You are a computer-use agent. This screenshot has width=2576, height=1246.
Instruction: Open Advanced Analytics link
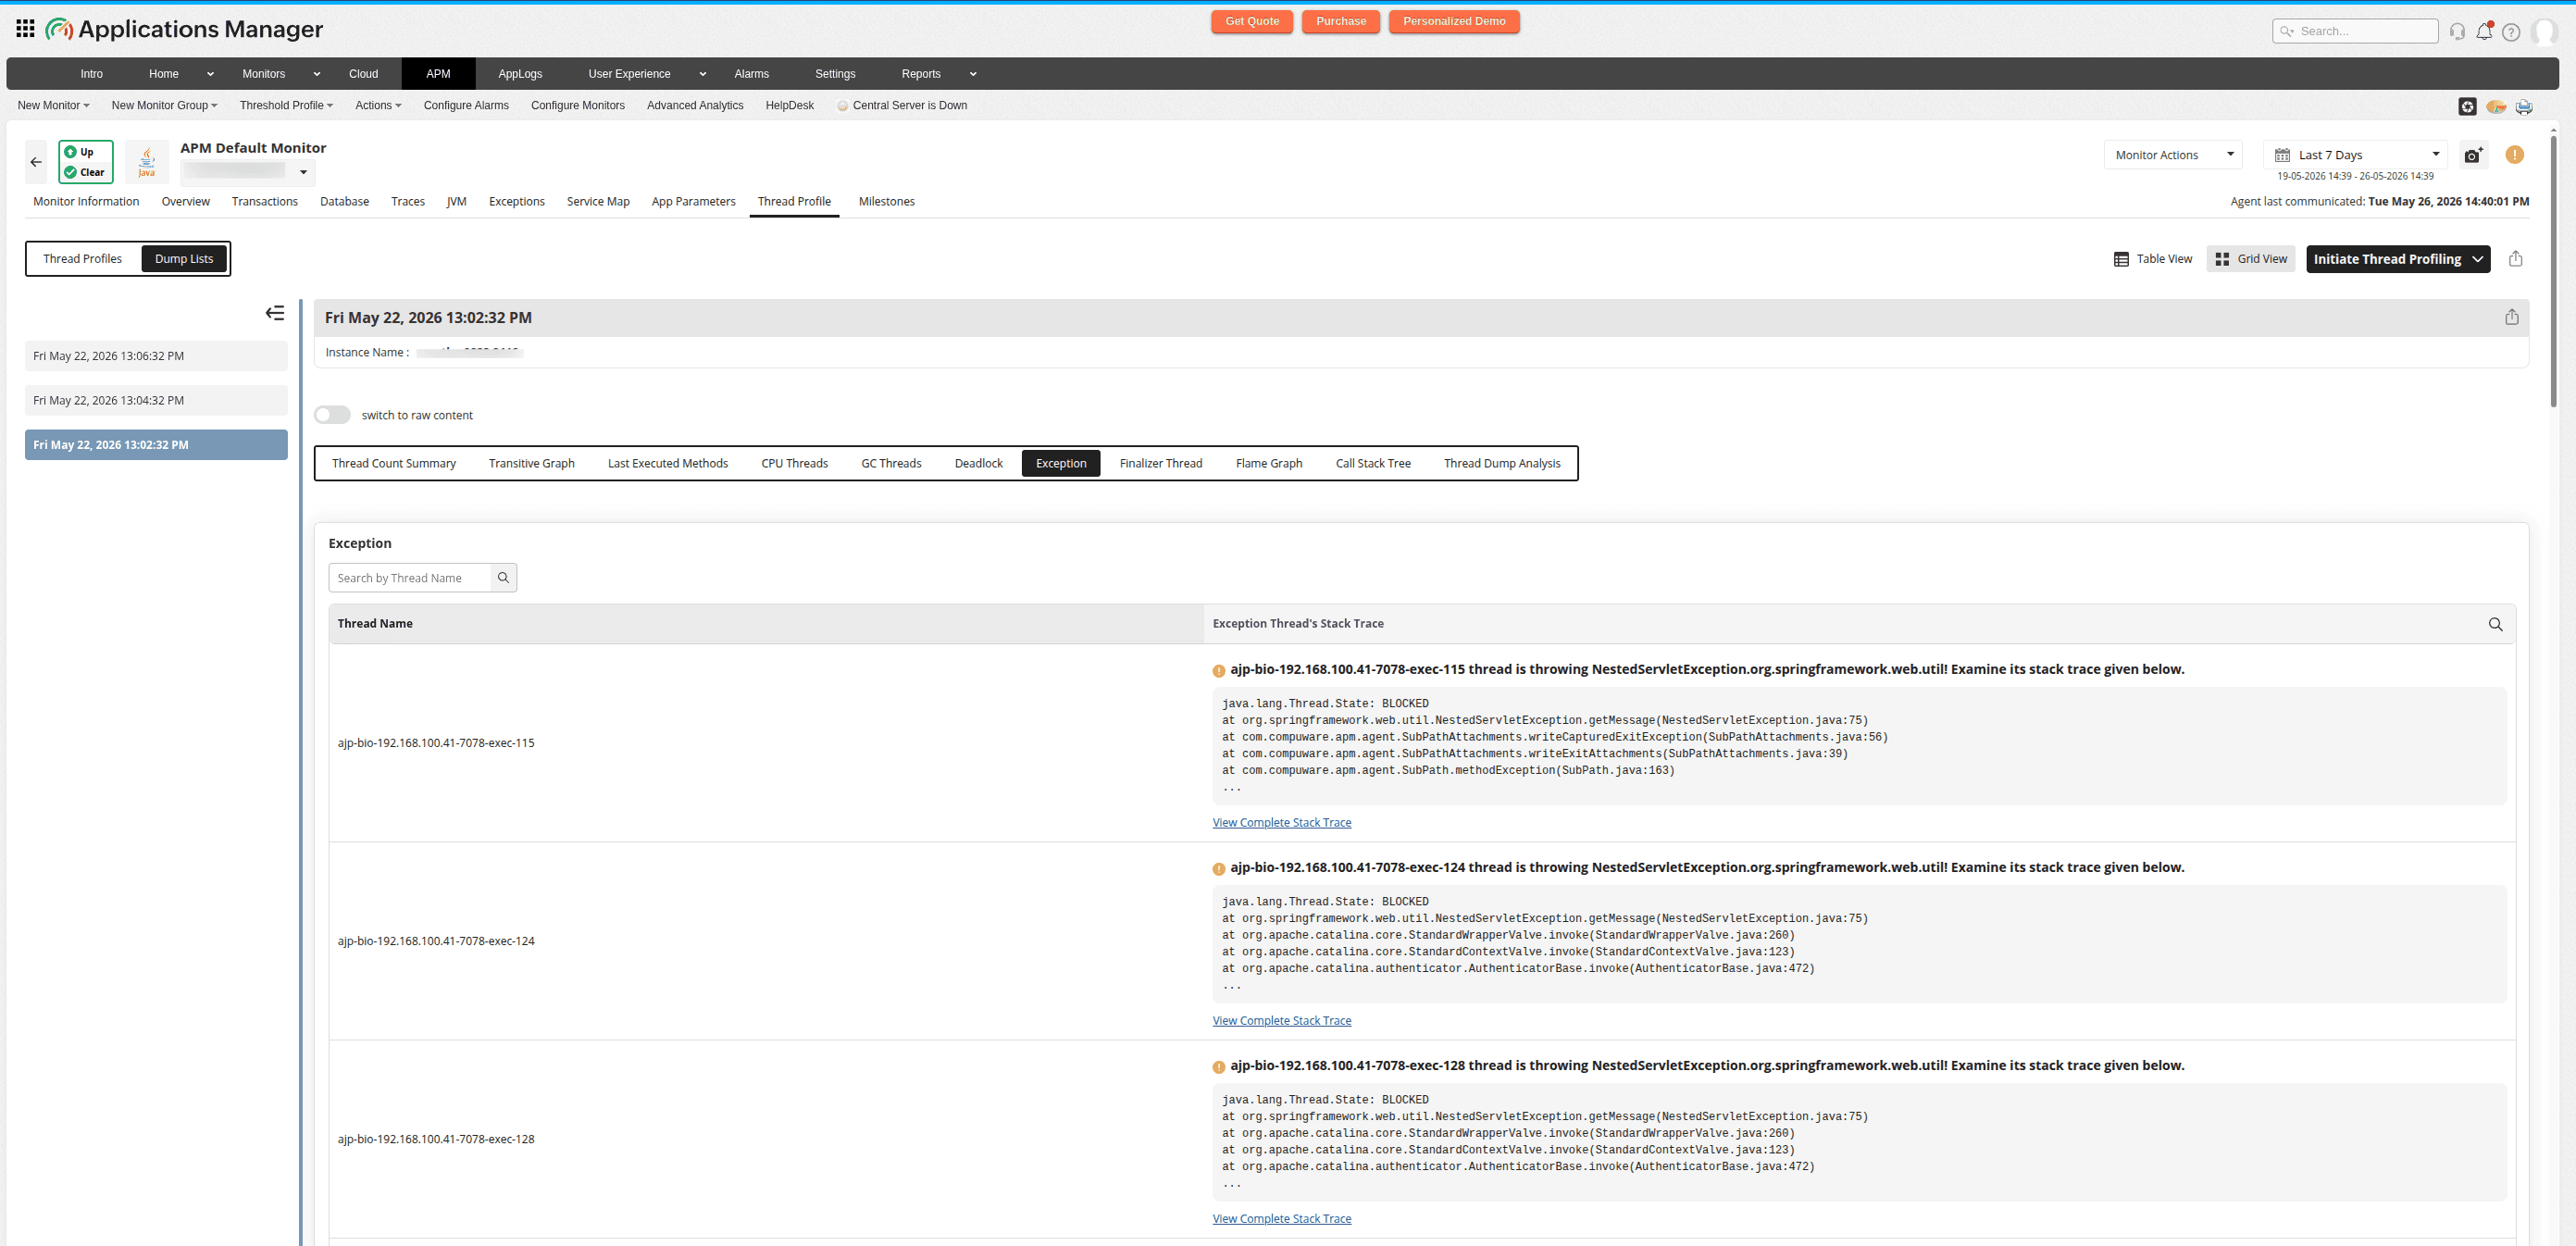coord(695,105)
